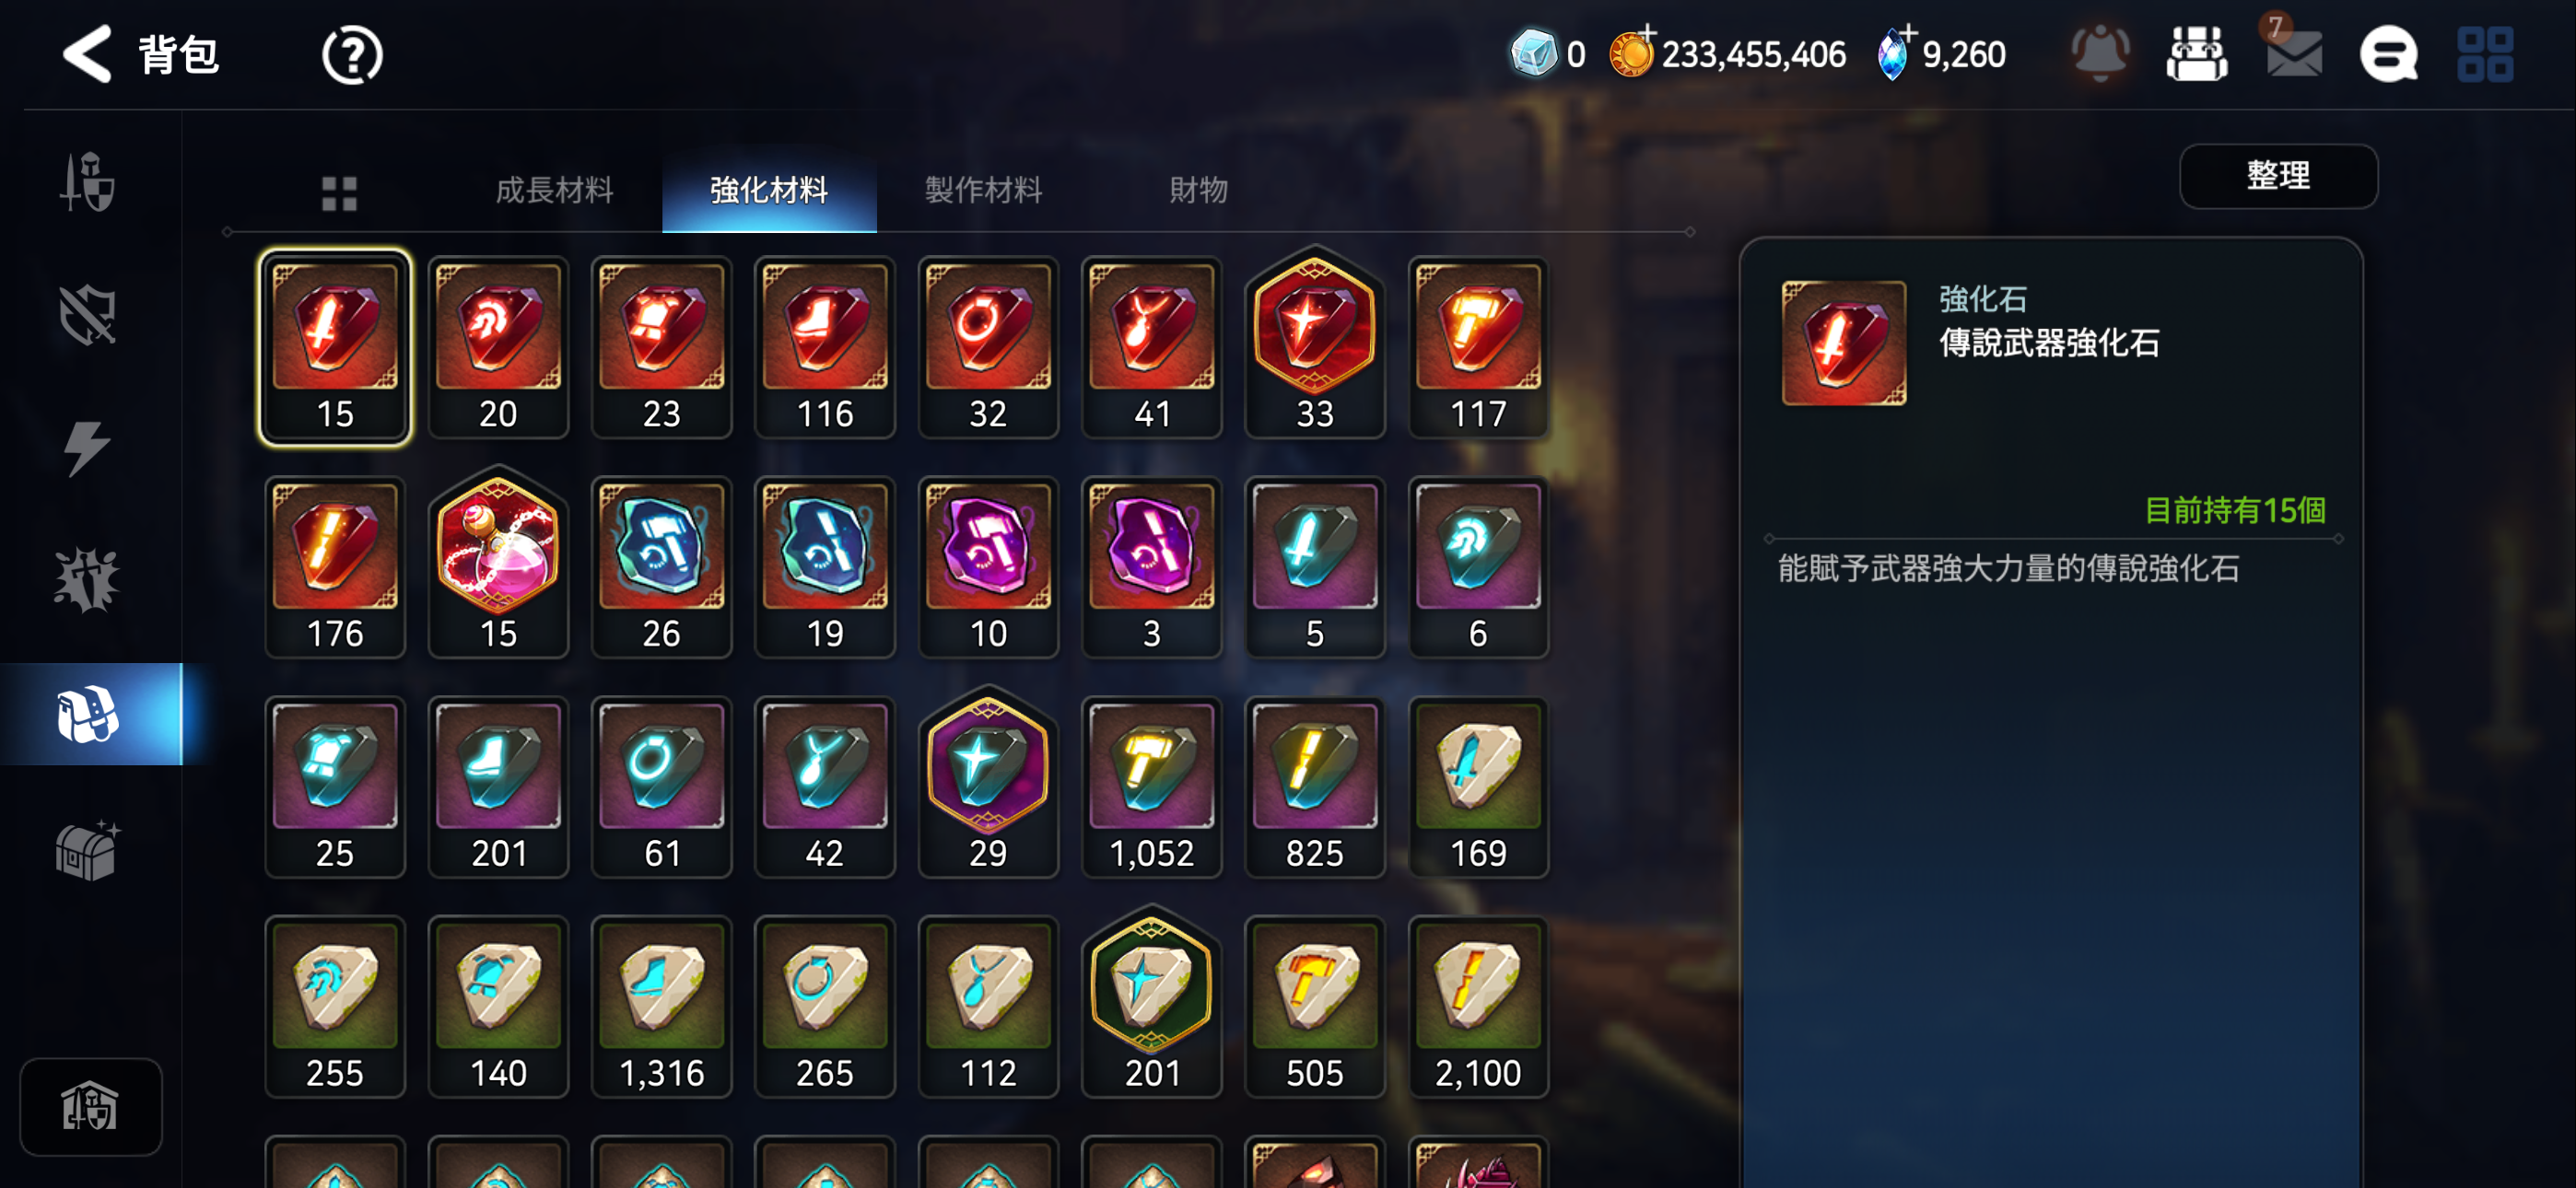2576x1188 pixels.
Task: Open the help question mark icon
Action: point(352,55)
